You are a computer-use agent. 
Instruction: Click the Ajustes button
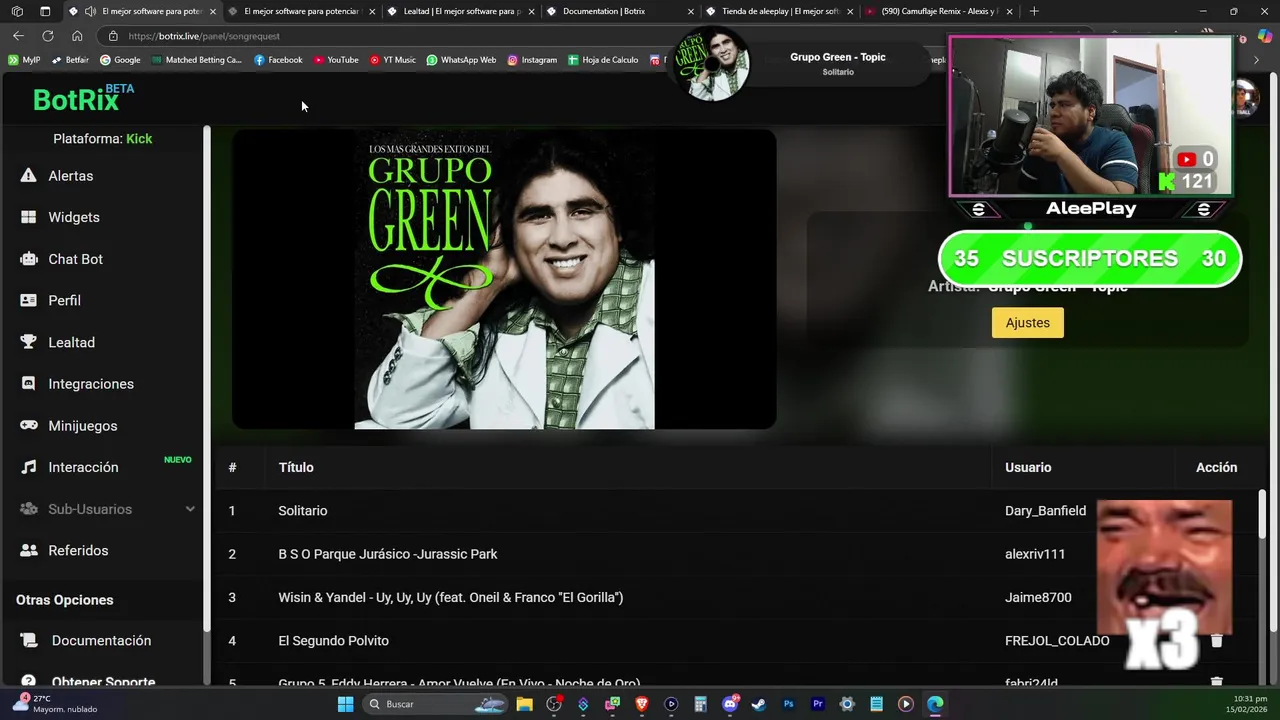pyautogui.click(x=1028, y=323)
